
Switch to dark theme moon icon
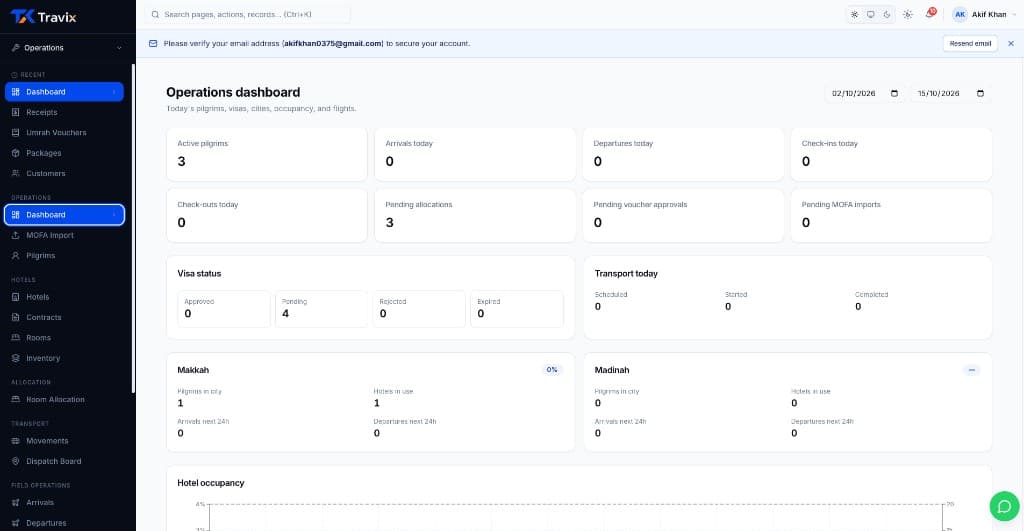coord(887,14)
